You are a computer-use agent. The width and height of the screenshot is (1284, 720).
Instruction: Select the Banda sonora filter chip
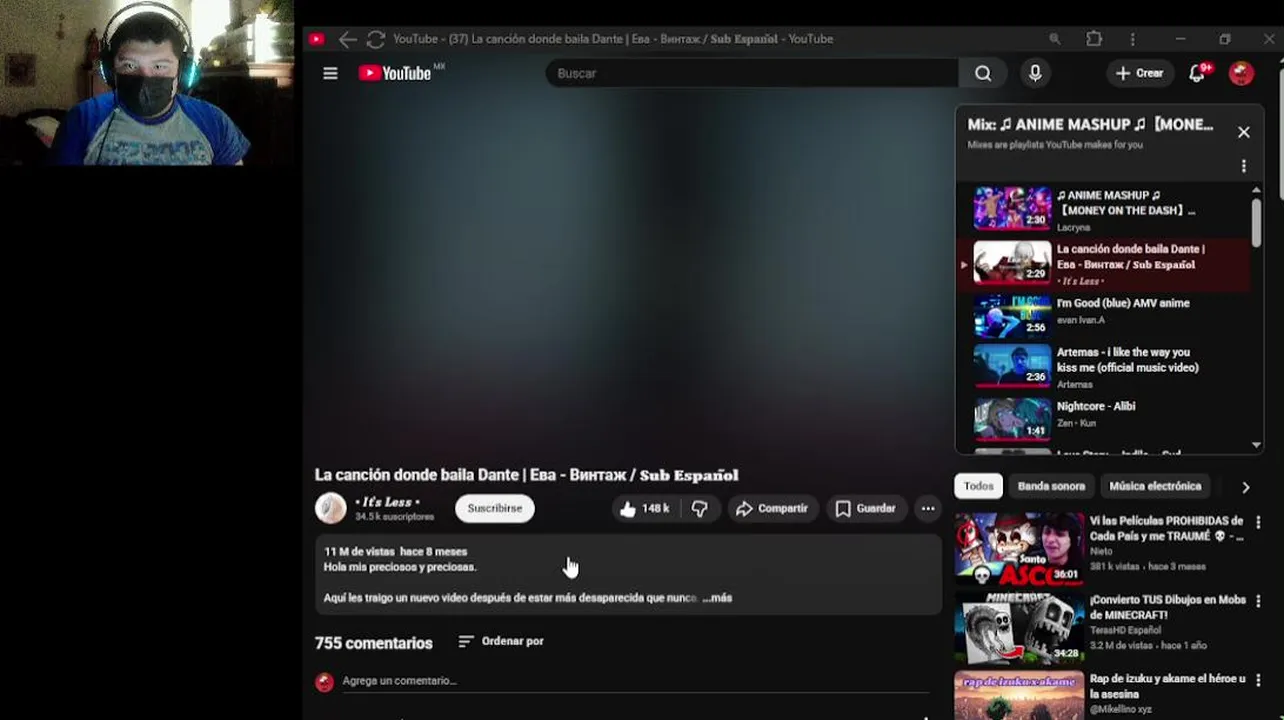click(1051, 486)
